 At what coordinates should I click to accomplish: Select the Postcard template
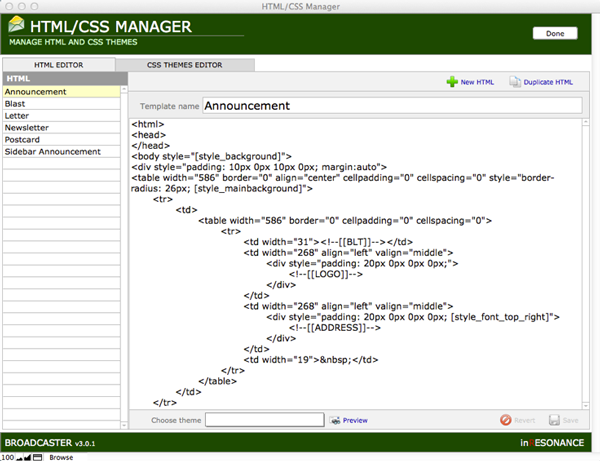coord(24,140)
